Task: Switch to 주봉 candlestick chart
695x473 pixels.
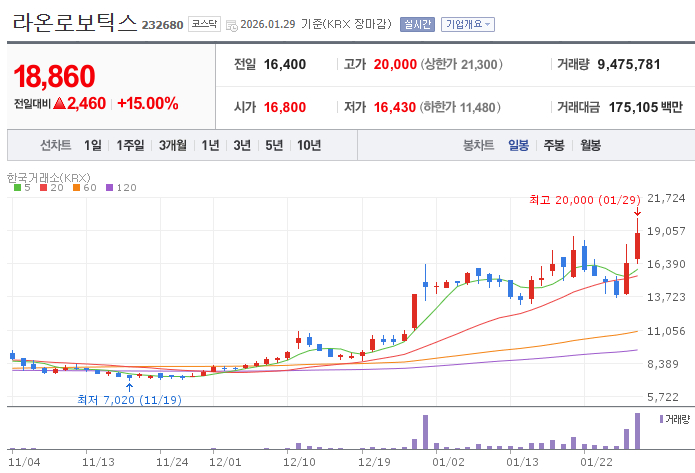Action: [554, 145]
